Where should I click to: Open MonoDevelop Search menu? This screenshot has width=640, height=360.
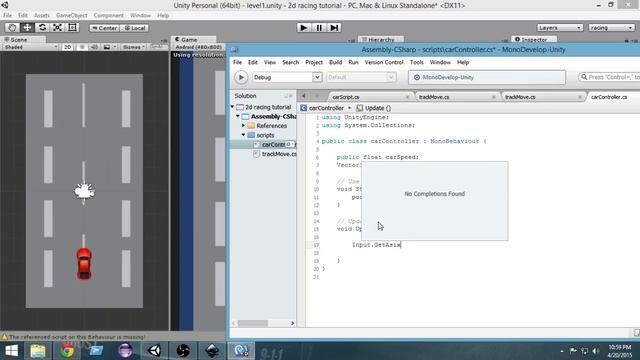tap(291, 62)
